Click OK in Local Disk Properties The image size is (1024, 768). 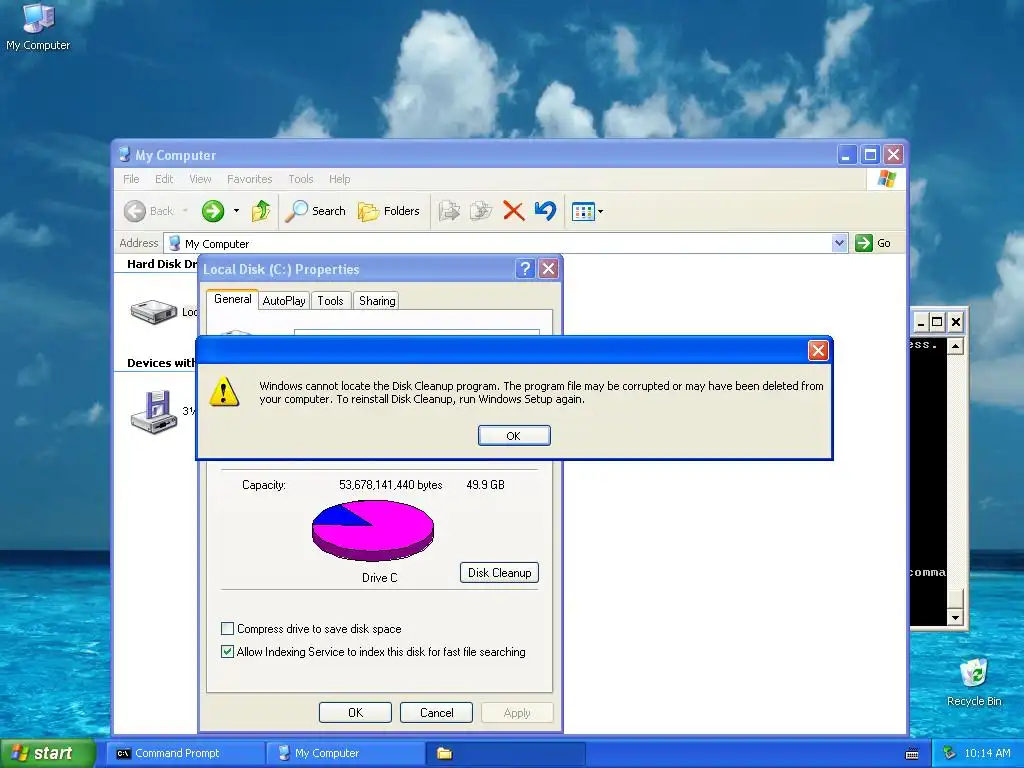pos(355,712)
